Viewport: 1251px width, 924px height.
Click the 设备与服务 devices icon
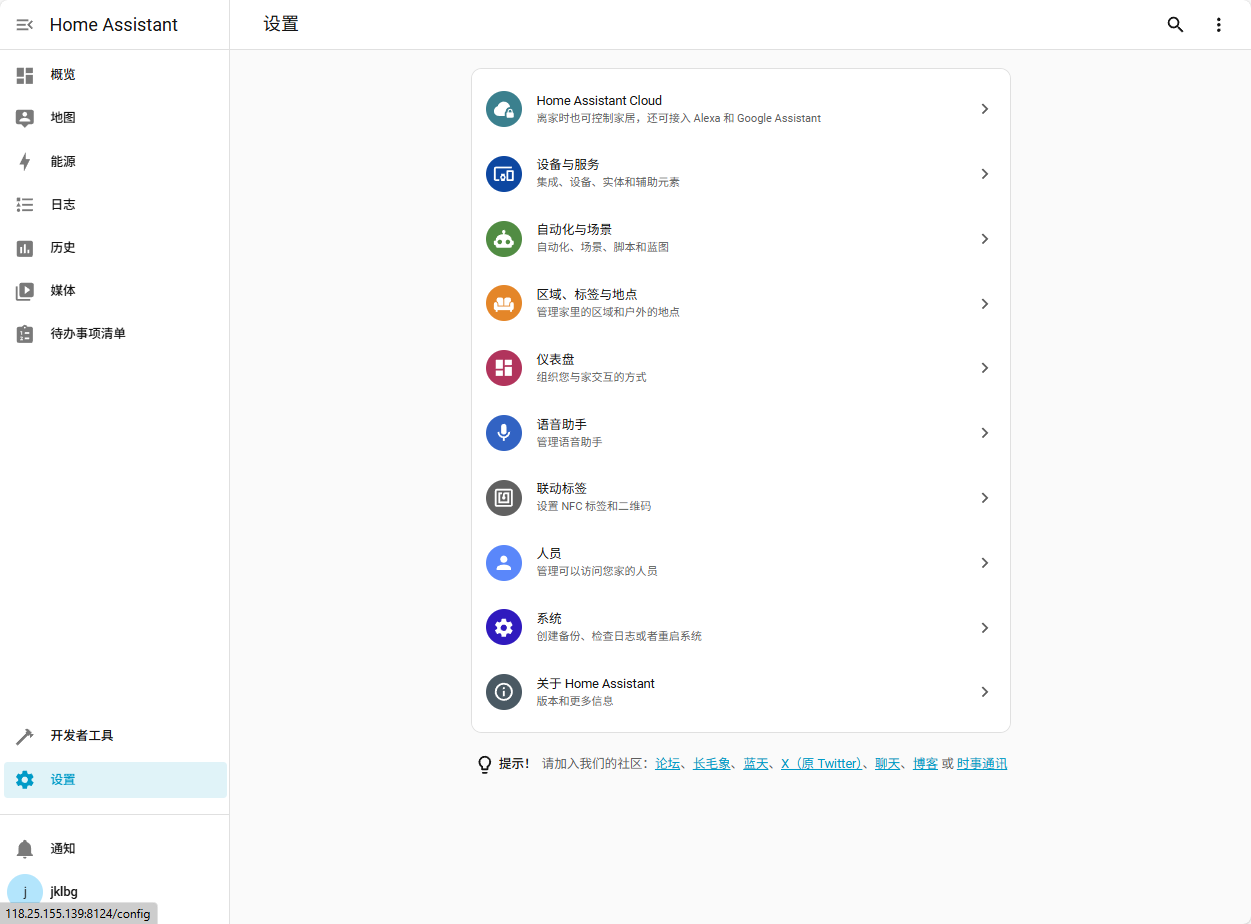tap(504, 174)
